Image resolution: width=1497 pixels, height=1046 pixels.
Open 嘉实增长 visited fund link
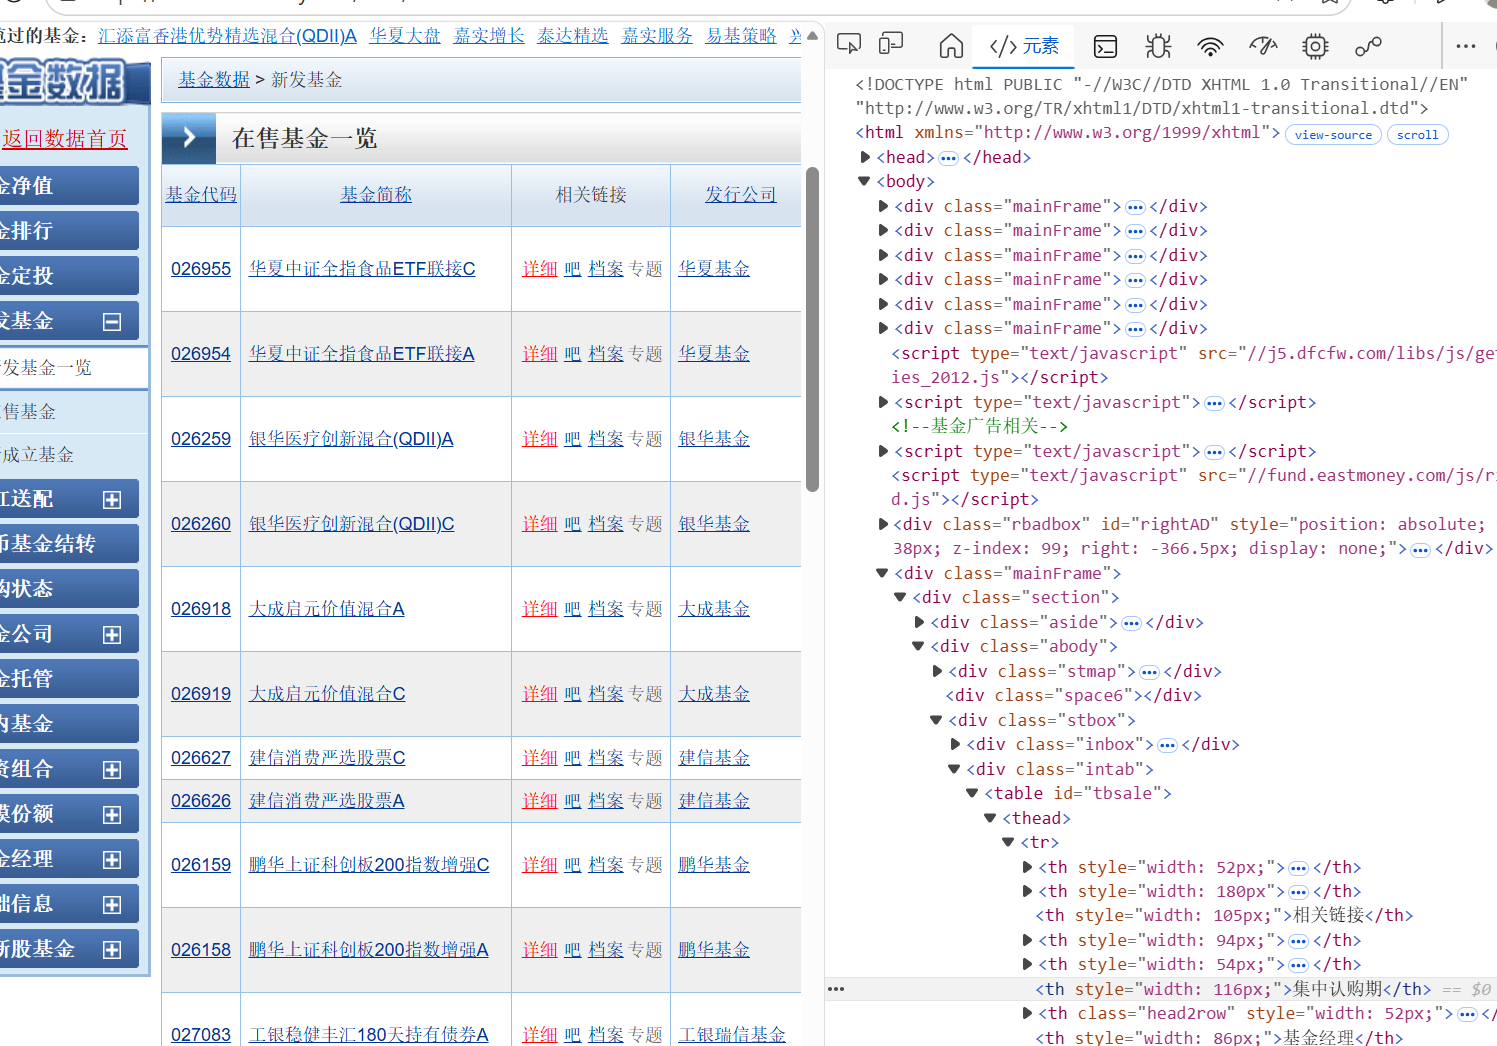coord(489,36)
